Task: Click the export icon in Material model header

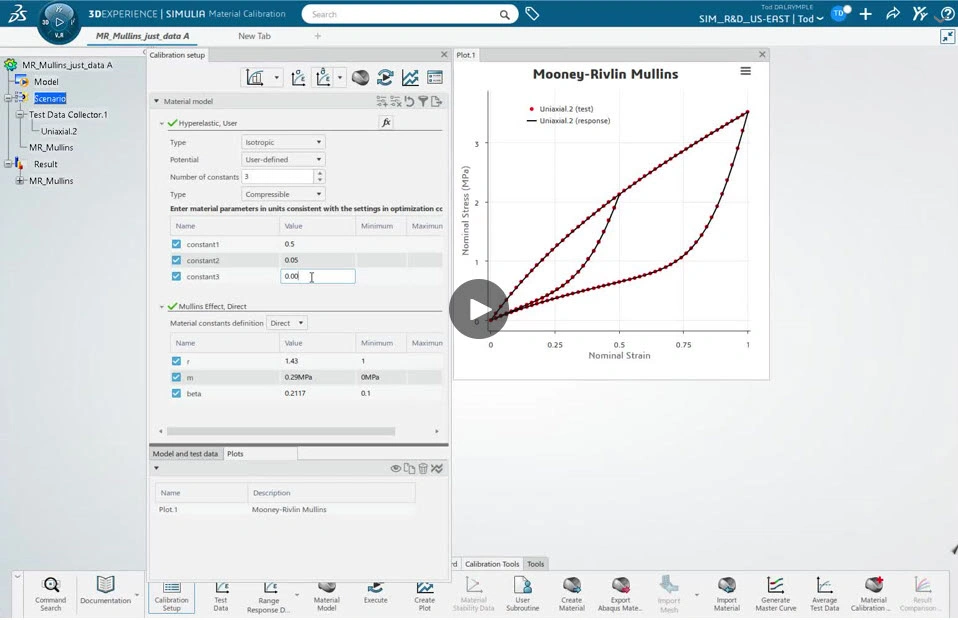Action: [x=436, y=101]
